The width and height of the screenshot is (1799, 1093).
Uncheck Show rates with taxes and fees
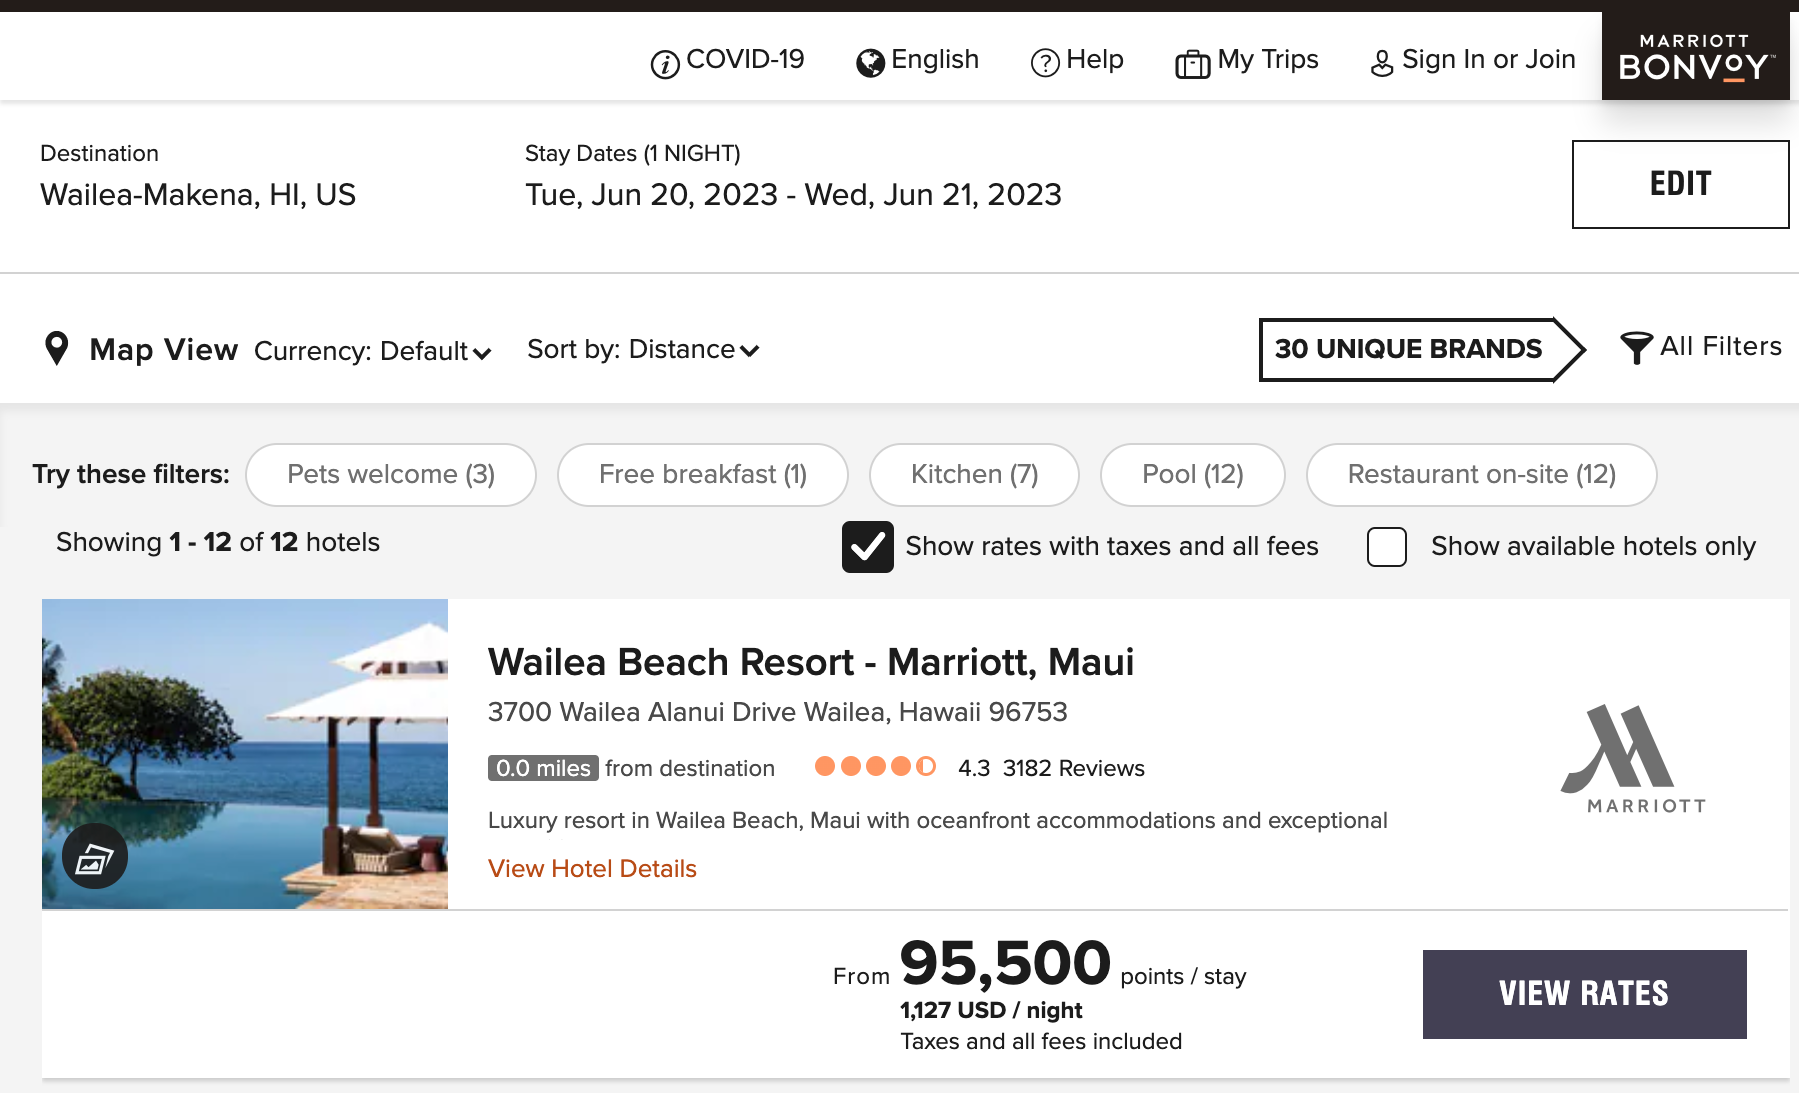coord(868,547)
